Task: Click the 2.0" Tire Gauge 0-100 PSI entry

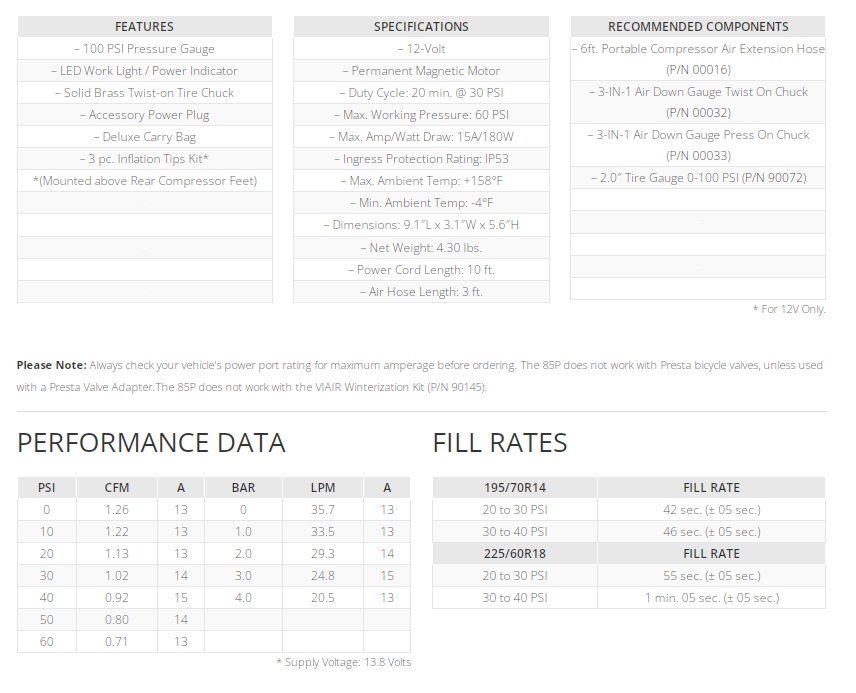Action: point(698,178)
